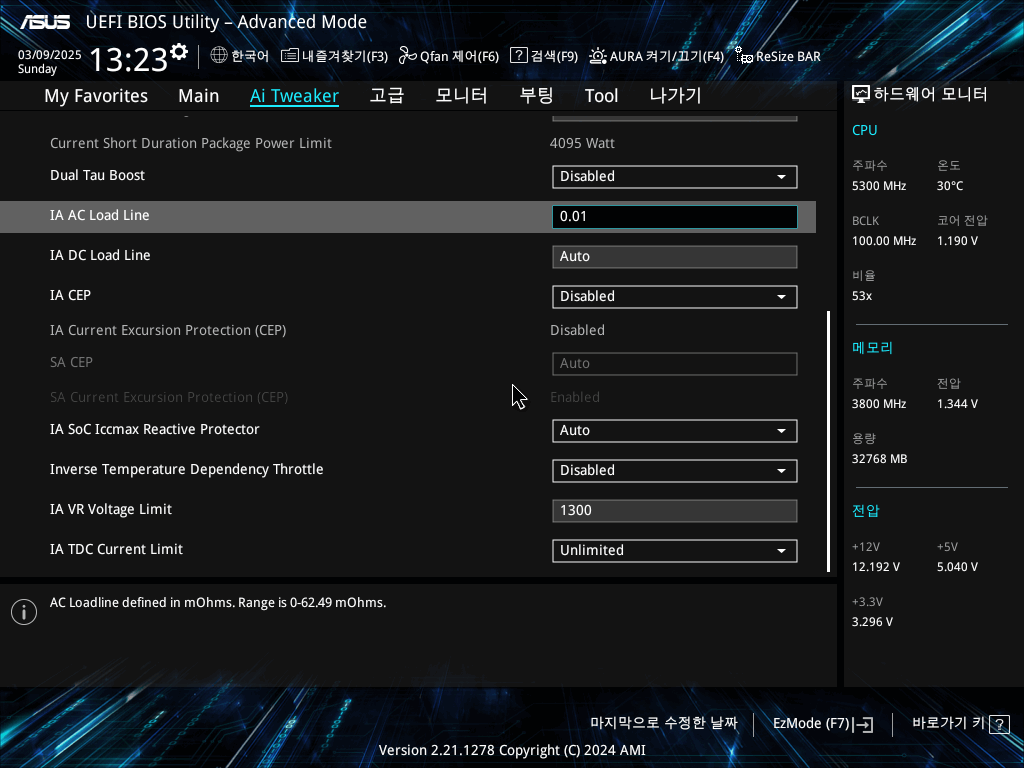
Task: Click the hotkeys question mark icon
Action: coord(999,724)
